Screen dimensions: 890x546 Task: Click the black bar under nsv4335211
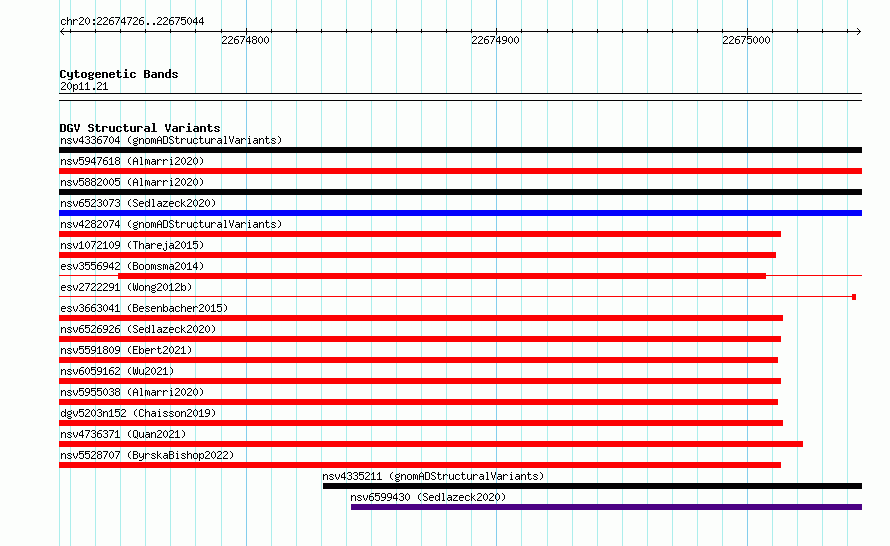coord(593,486)
